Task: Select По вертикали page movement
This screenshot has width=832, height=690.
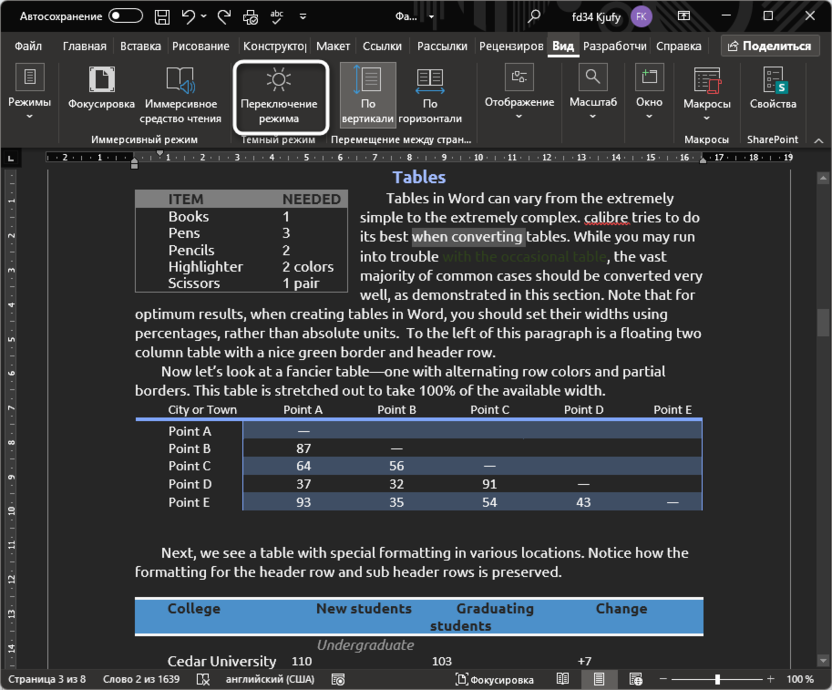Action: [368, 94]
